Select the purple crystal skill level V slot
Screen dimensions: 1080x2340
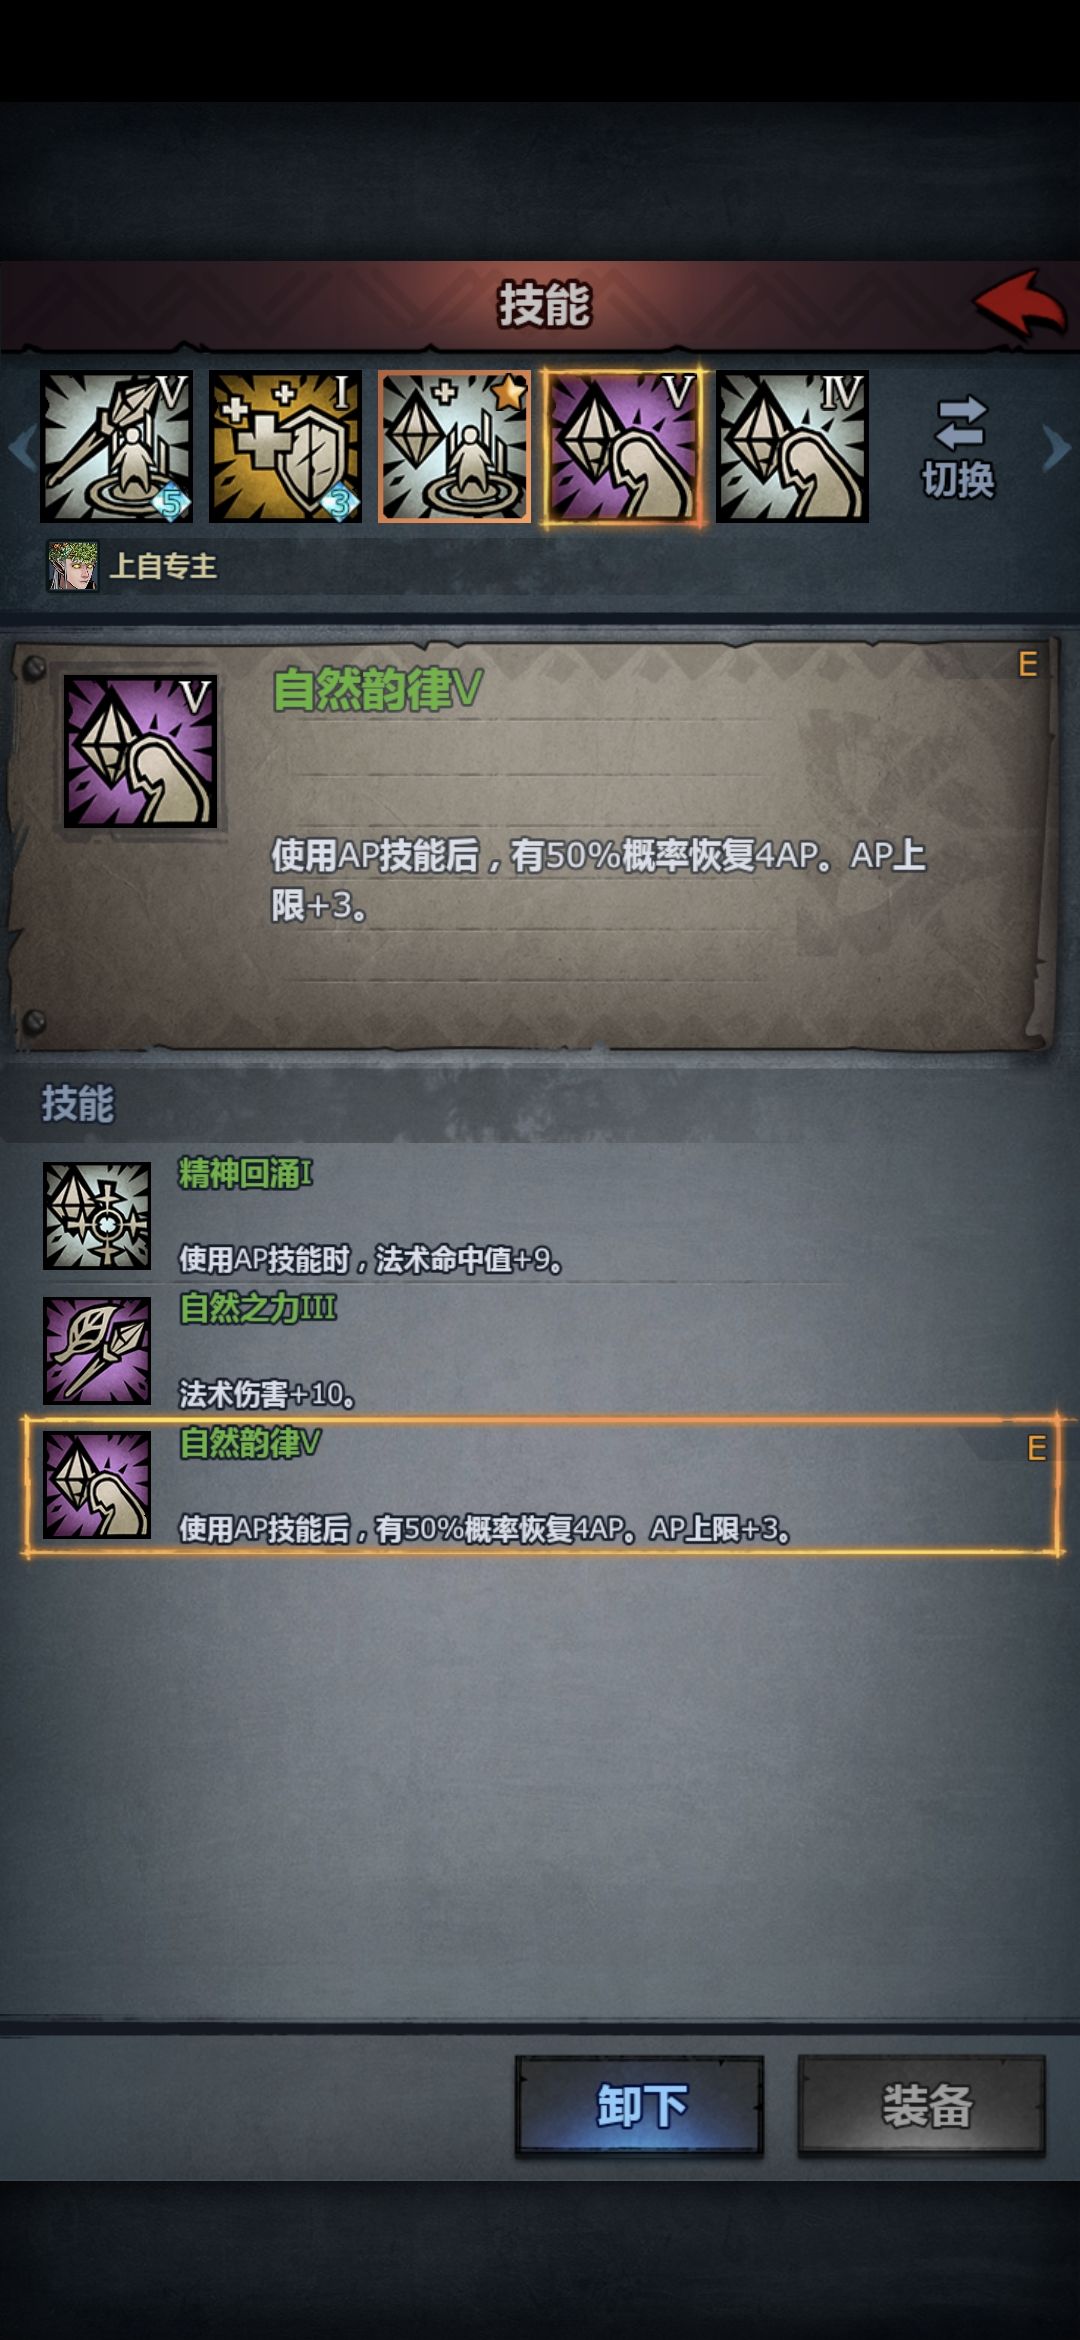coord(623,446)
